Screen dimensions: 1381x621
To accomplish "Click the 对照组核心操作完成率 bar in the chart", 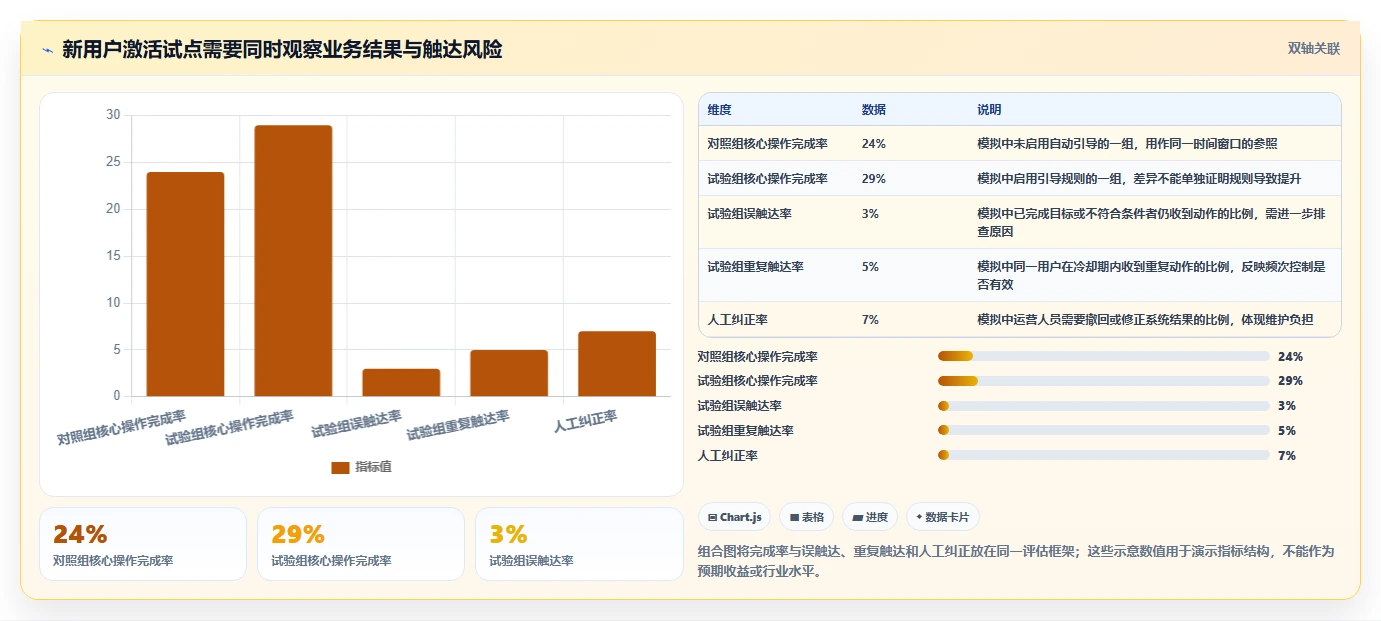I will pos(185,284).
